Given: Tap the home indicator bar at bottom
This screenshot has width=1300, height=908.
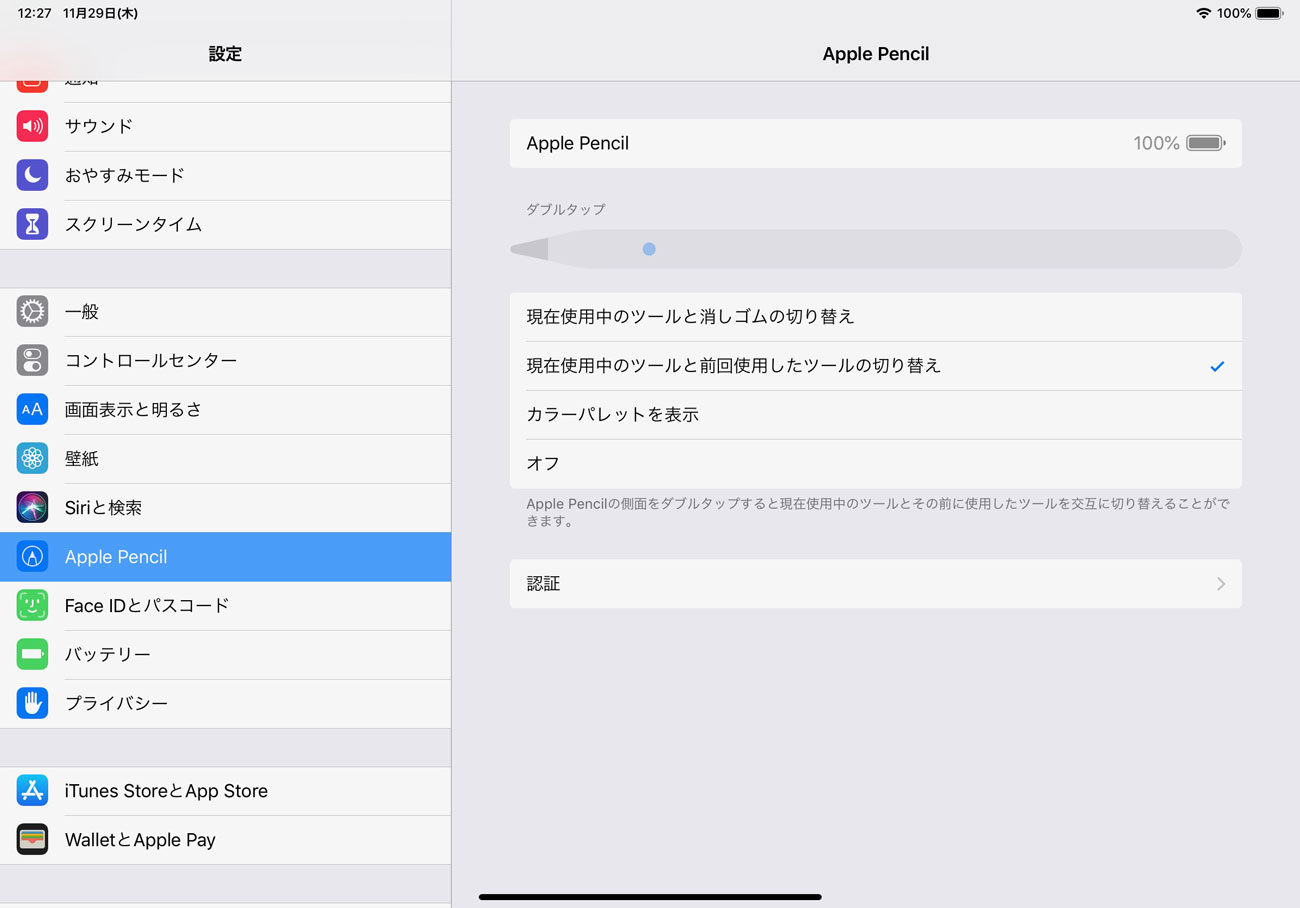Looking at the screenshot, I should pos(650,897).
